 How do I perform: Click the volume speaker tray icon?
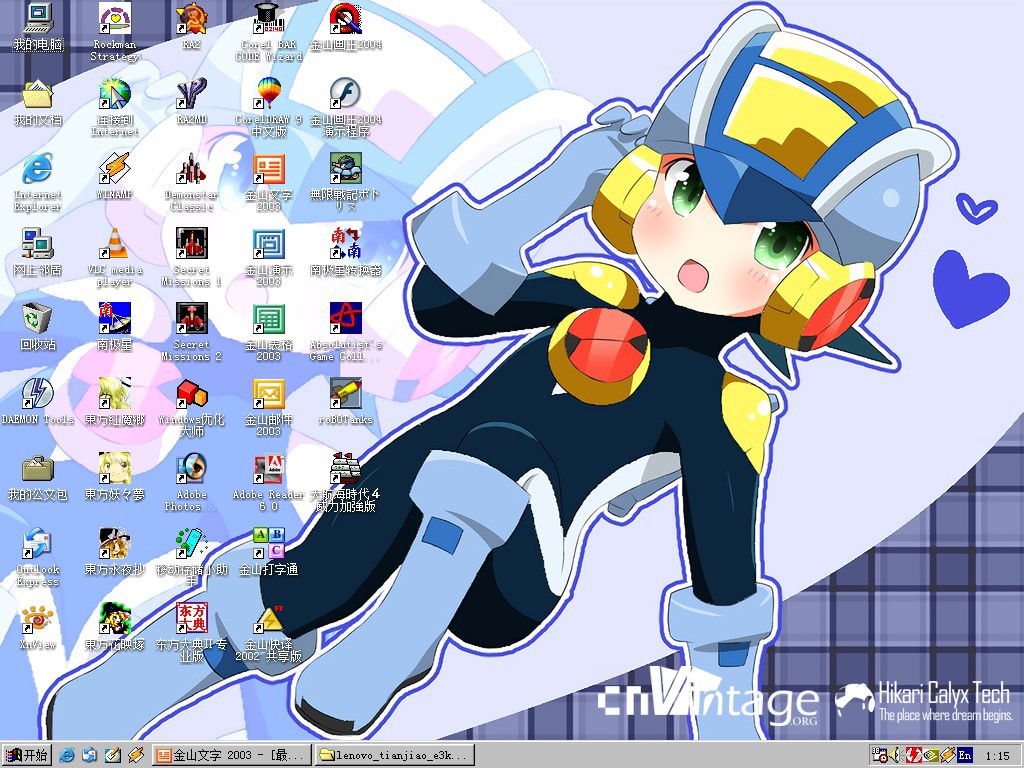point(895,755)
